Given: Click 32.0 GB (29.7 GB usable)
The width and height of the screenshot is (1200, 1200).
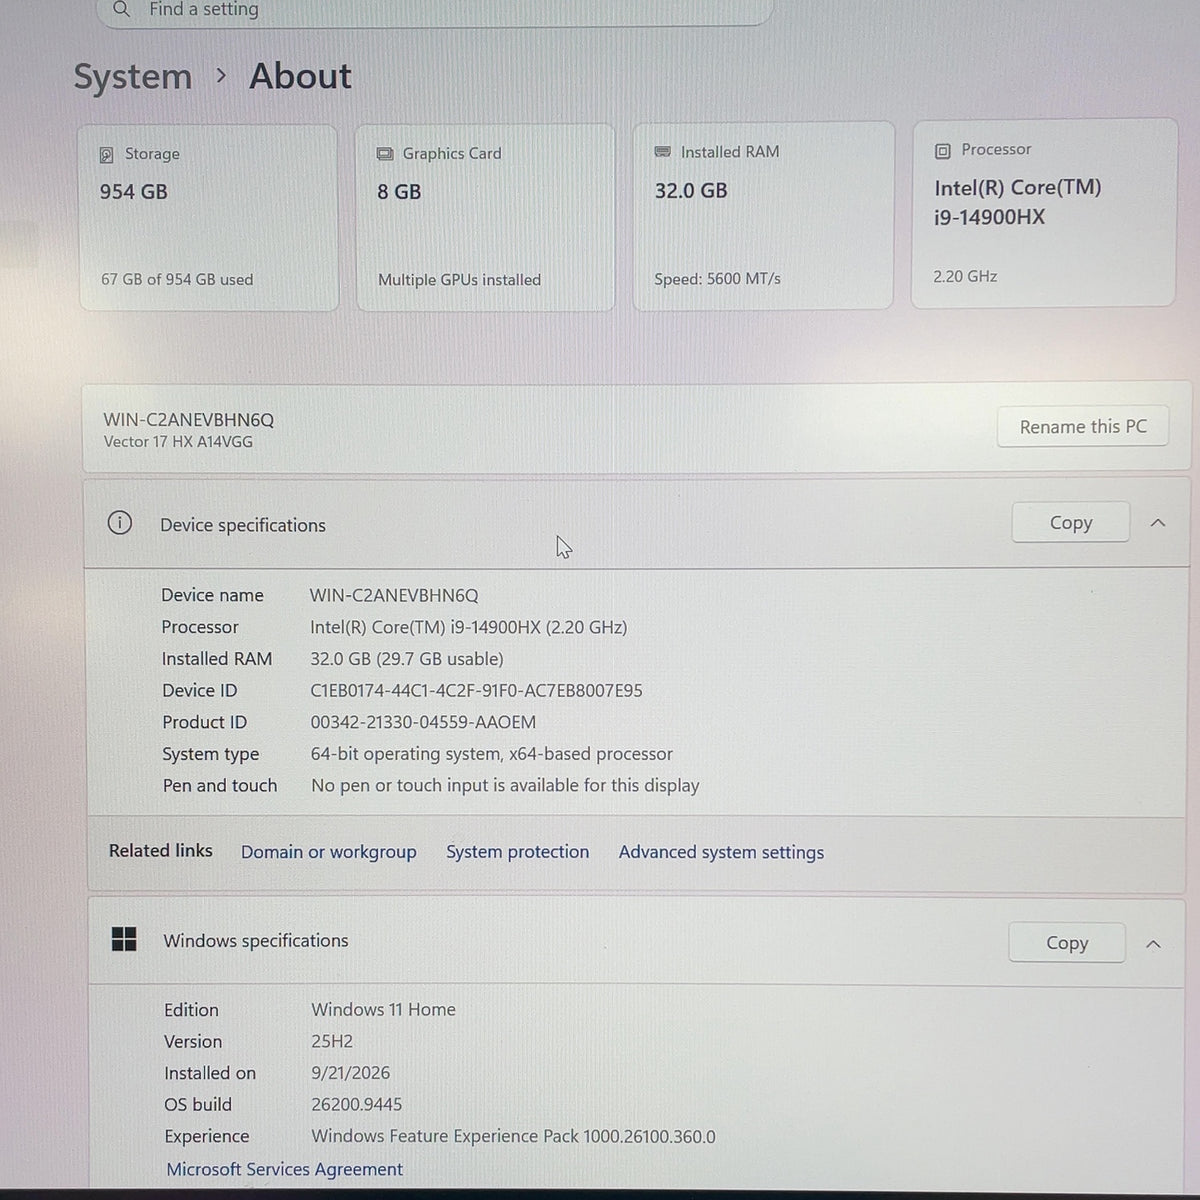Looking at the screenshot, I should (407, 659).
